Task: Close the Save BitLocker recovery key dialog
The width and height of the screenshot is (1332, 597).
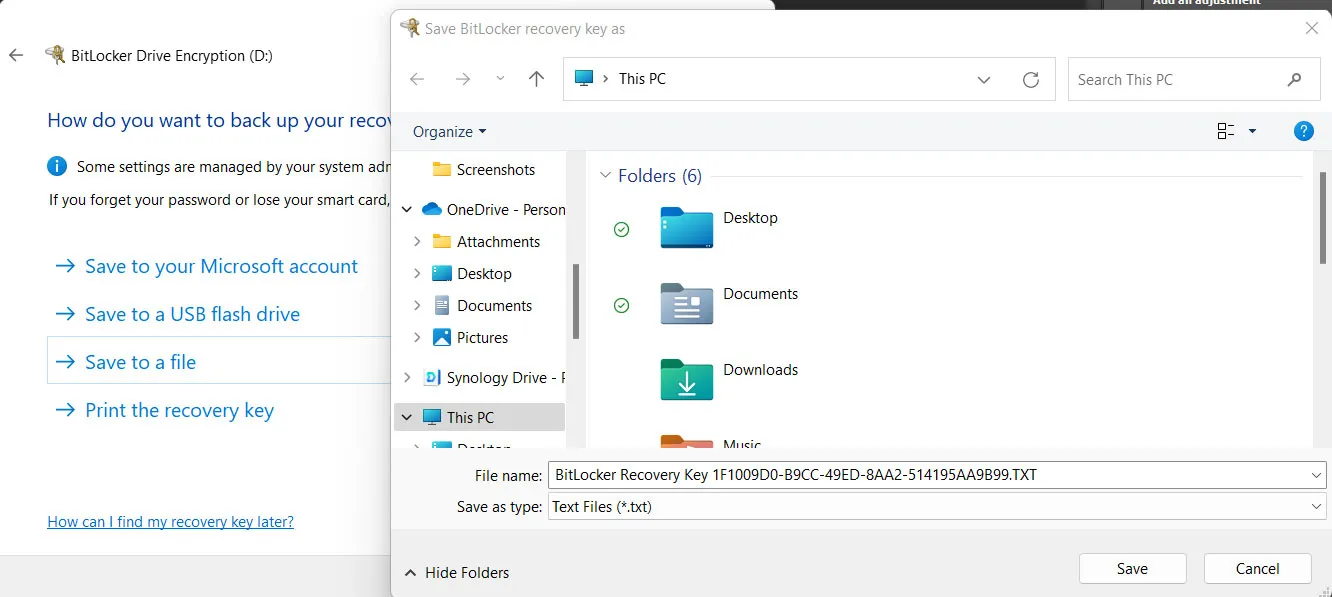Action: [x=1312, y=28]
